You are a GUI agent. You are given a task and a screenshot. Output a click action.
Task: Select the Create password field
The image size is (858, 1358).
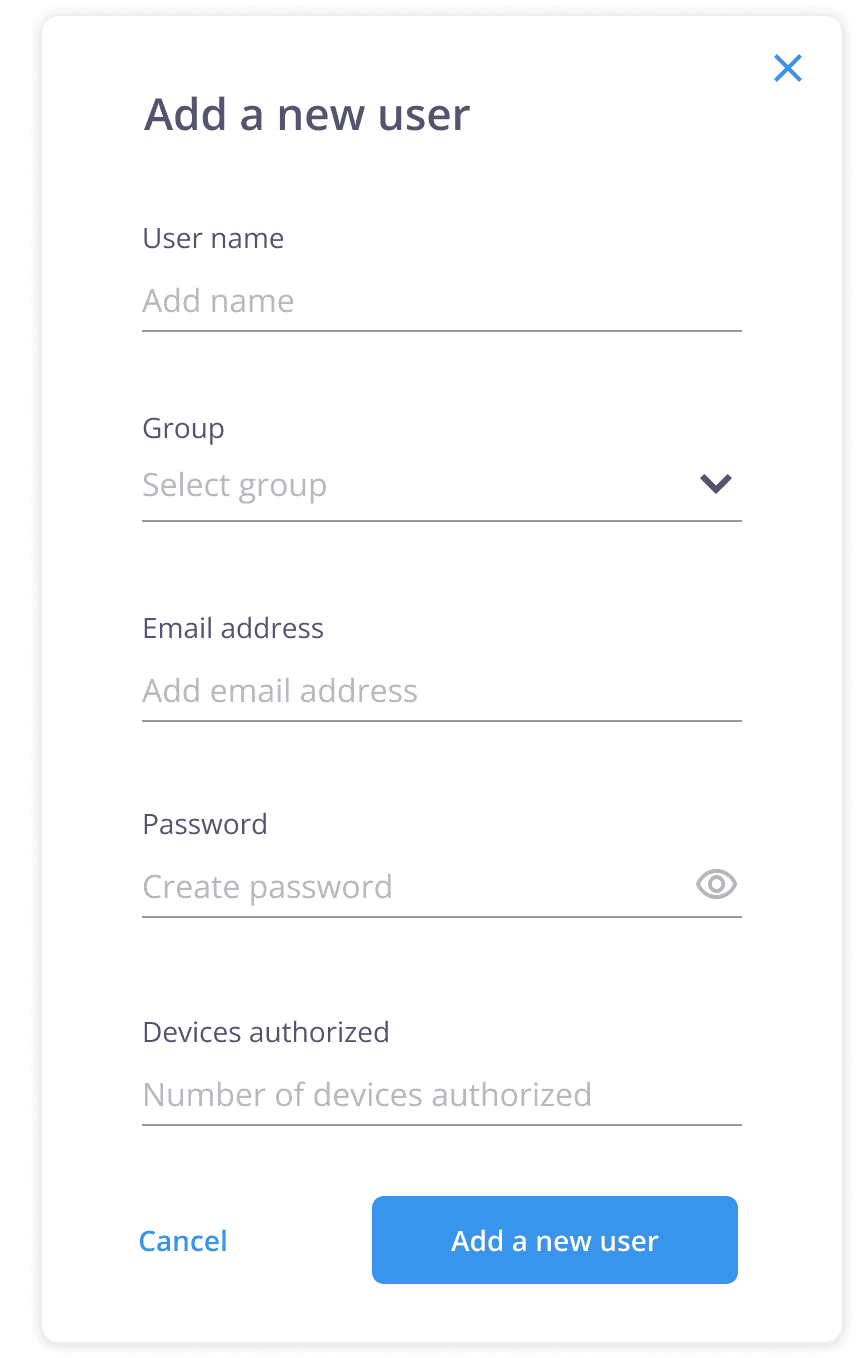[410, 887]
